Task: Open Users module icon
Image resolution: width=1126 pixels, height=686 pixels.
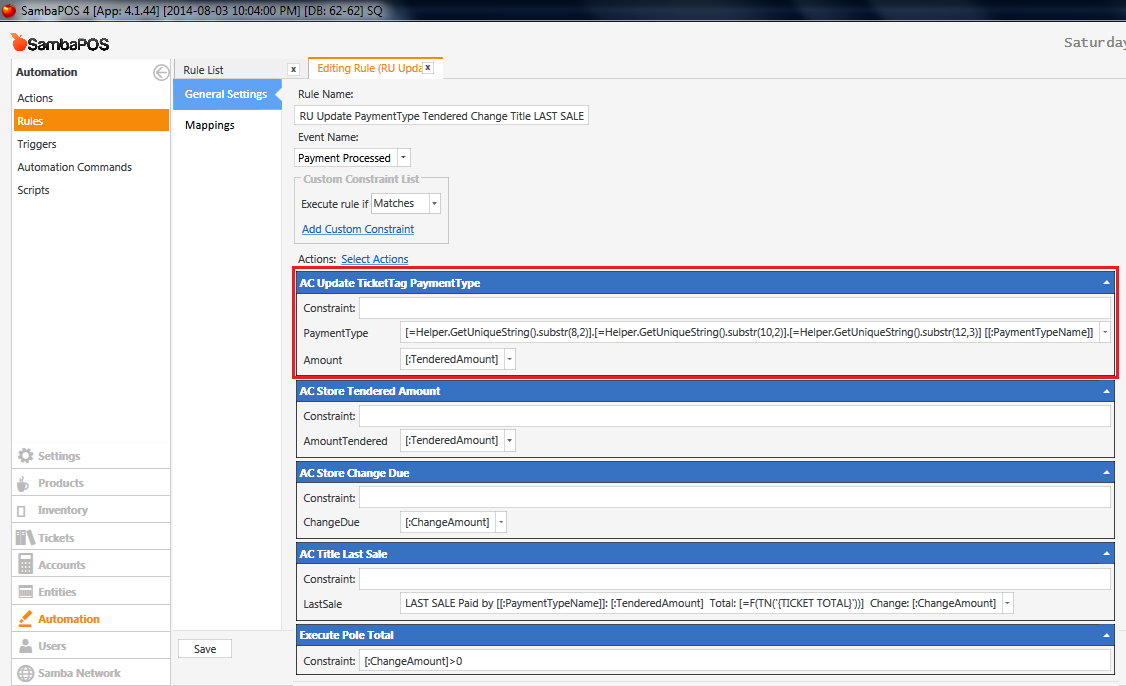Action: [x=25, y=646]
